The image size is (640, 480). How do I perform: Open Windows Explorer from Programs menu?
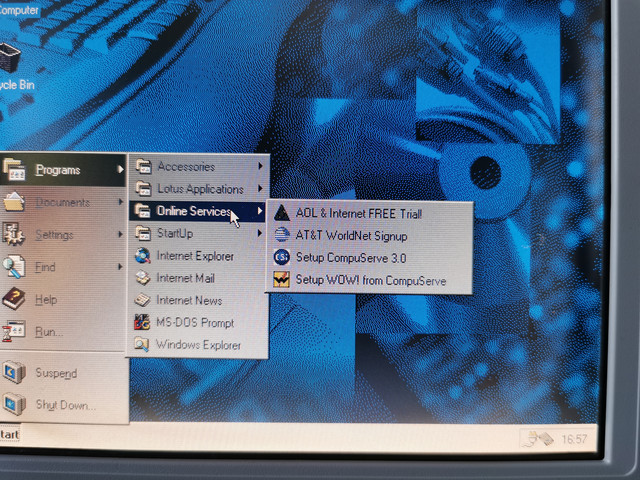click(198, 344)
